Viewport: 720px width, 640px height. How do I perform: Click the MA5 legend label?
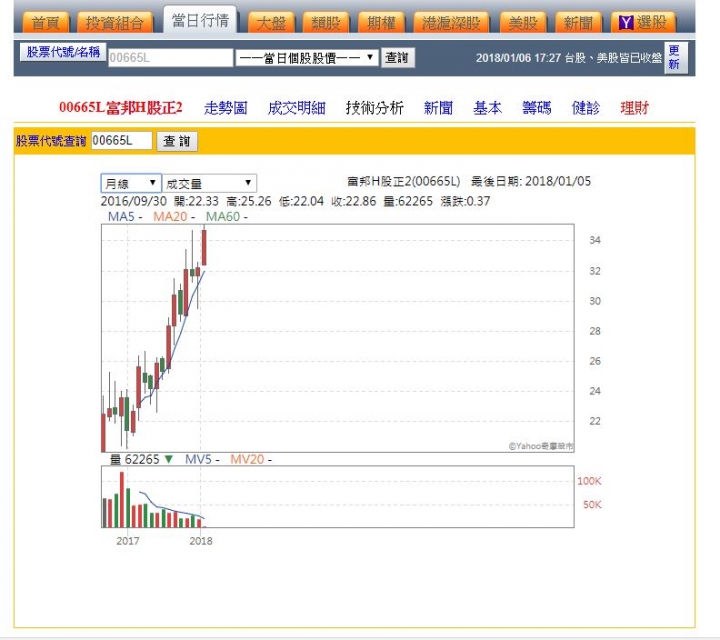point(121,216)
